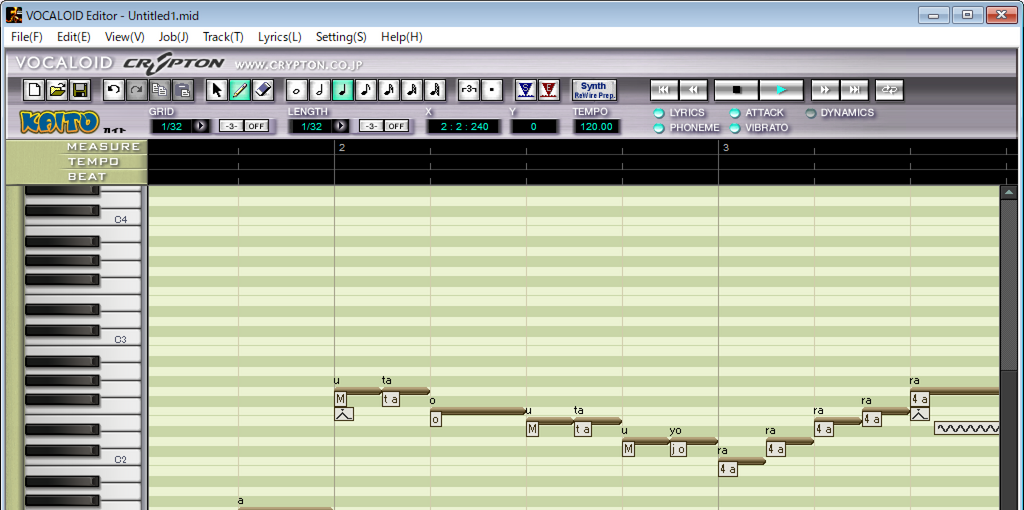Screen dimensions: 1024x510
Task: Click the Synth ReWire Prep. button
Action: 594,90
